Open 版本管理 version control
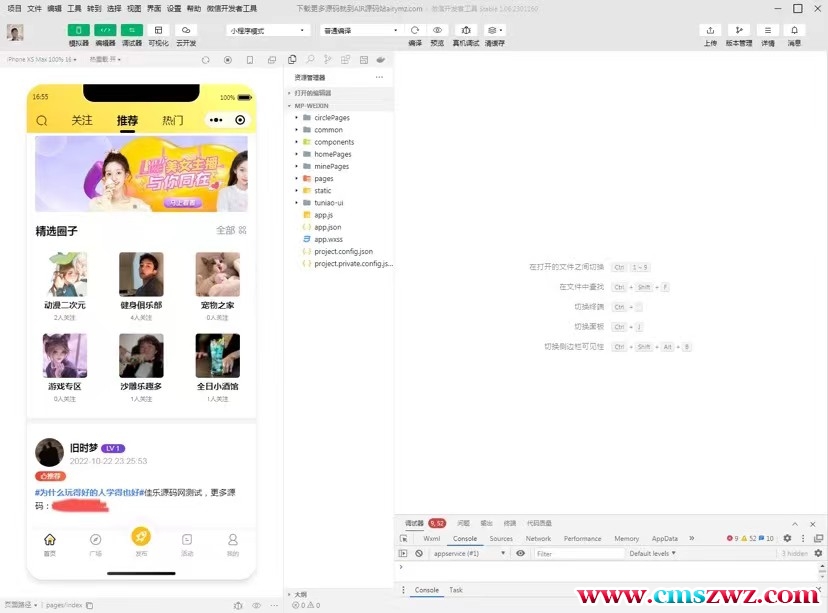Image resolution: width=828 pixels, height=613 pixels. pos(739,30)
